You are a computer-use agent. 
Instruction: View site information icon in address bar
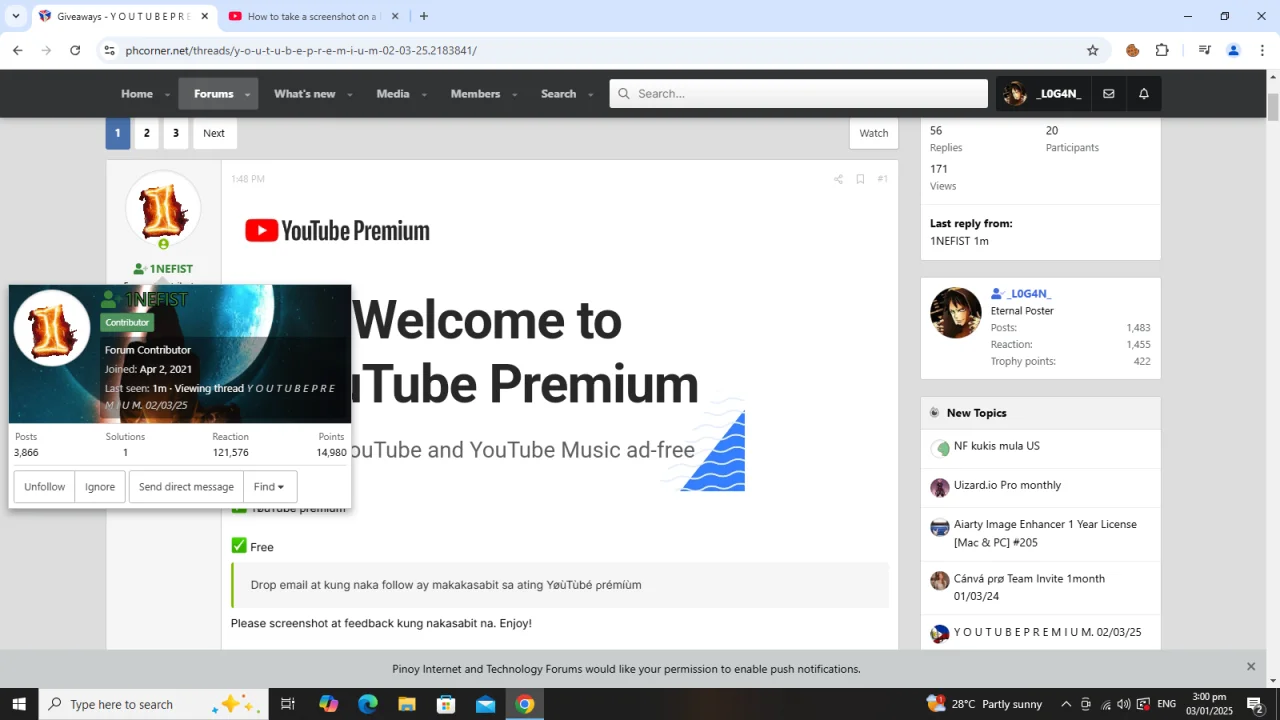(109, 50)
